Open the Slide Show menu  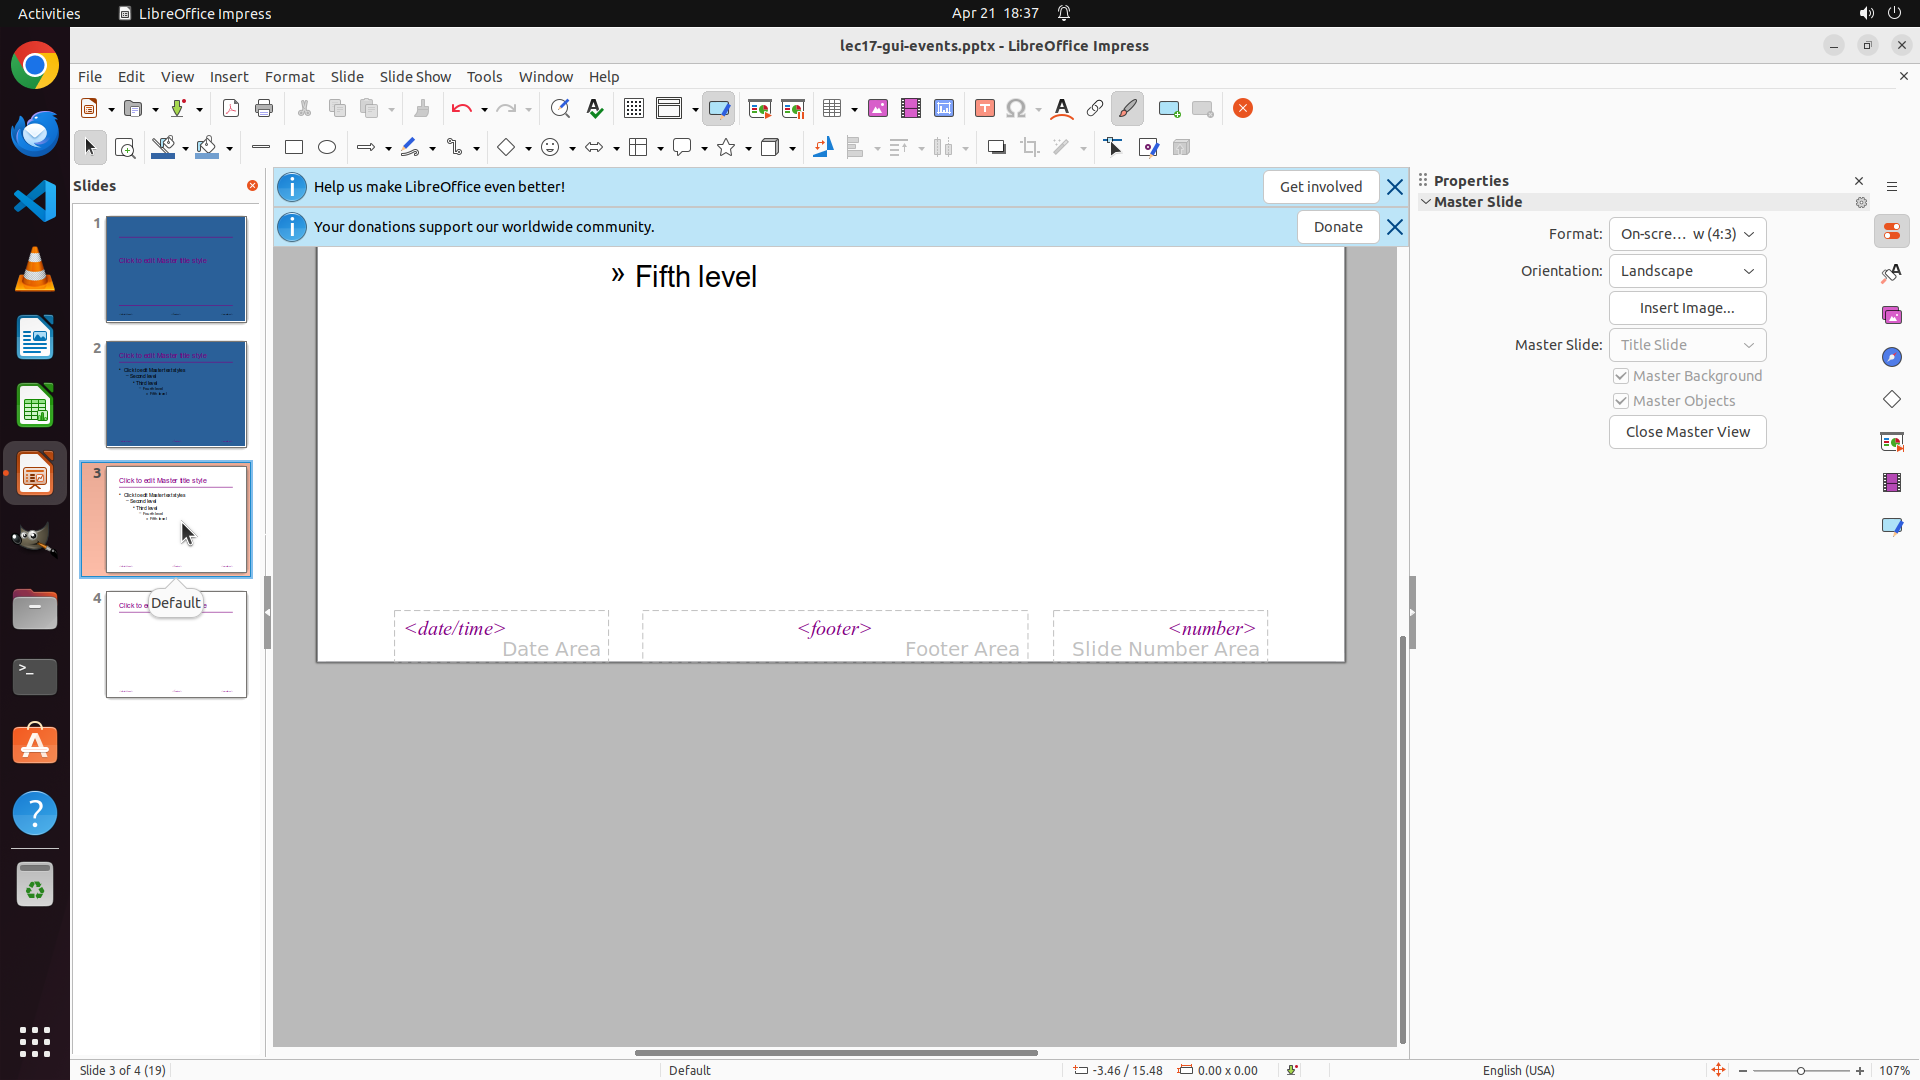415,77
